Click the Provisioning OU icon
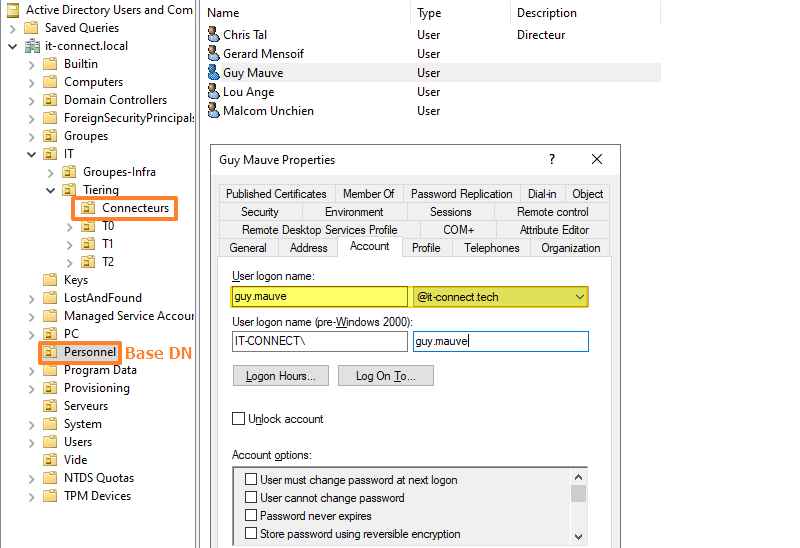Screen dimensions: 800x548 click(50, 388)
